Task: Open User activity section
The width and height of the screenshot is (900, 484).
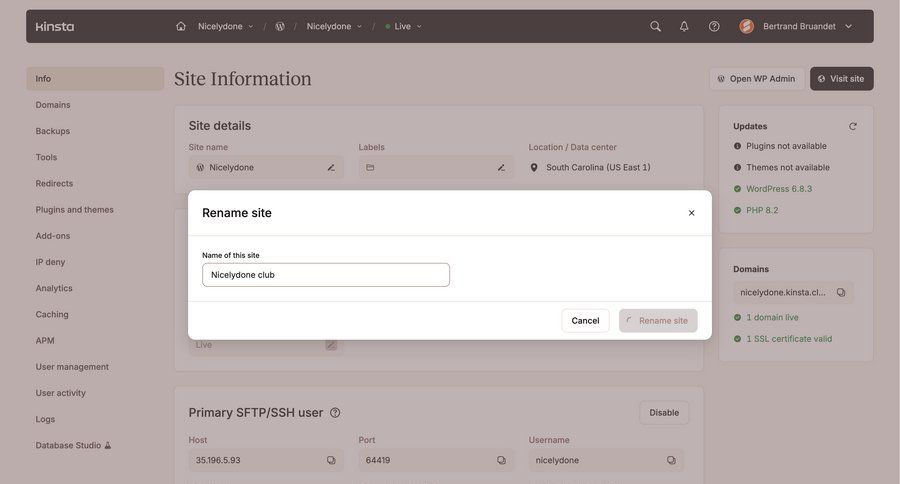Action: tap(61, 393)
